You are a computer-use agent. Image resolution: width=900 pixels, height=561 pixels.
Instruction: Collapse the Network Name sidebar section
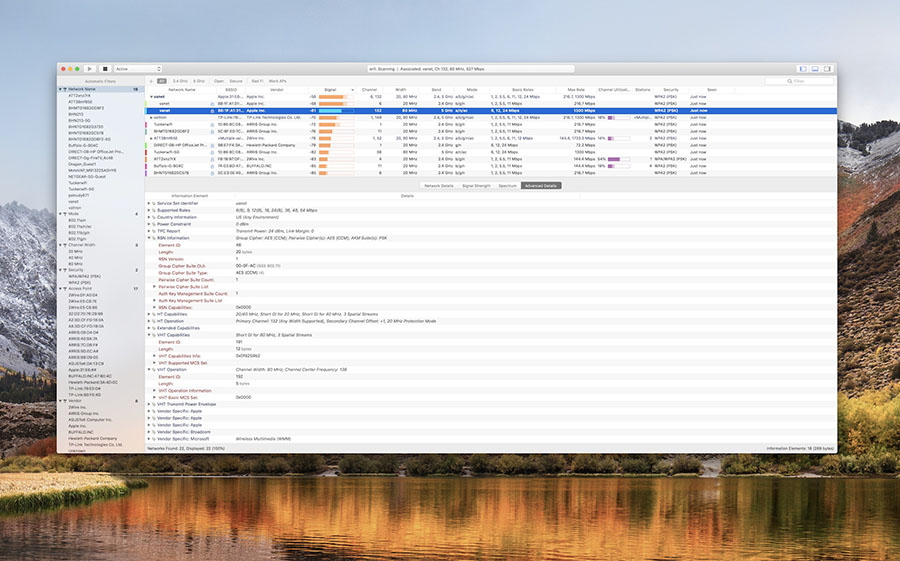(x=60, y=90)
